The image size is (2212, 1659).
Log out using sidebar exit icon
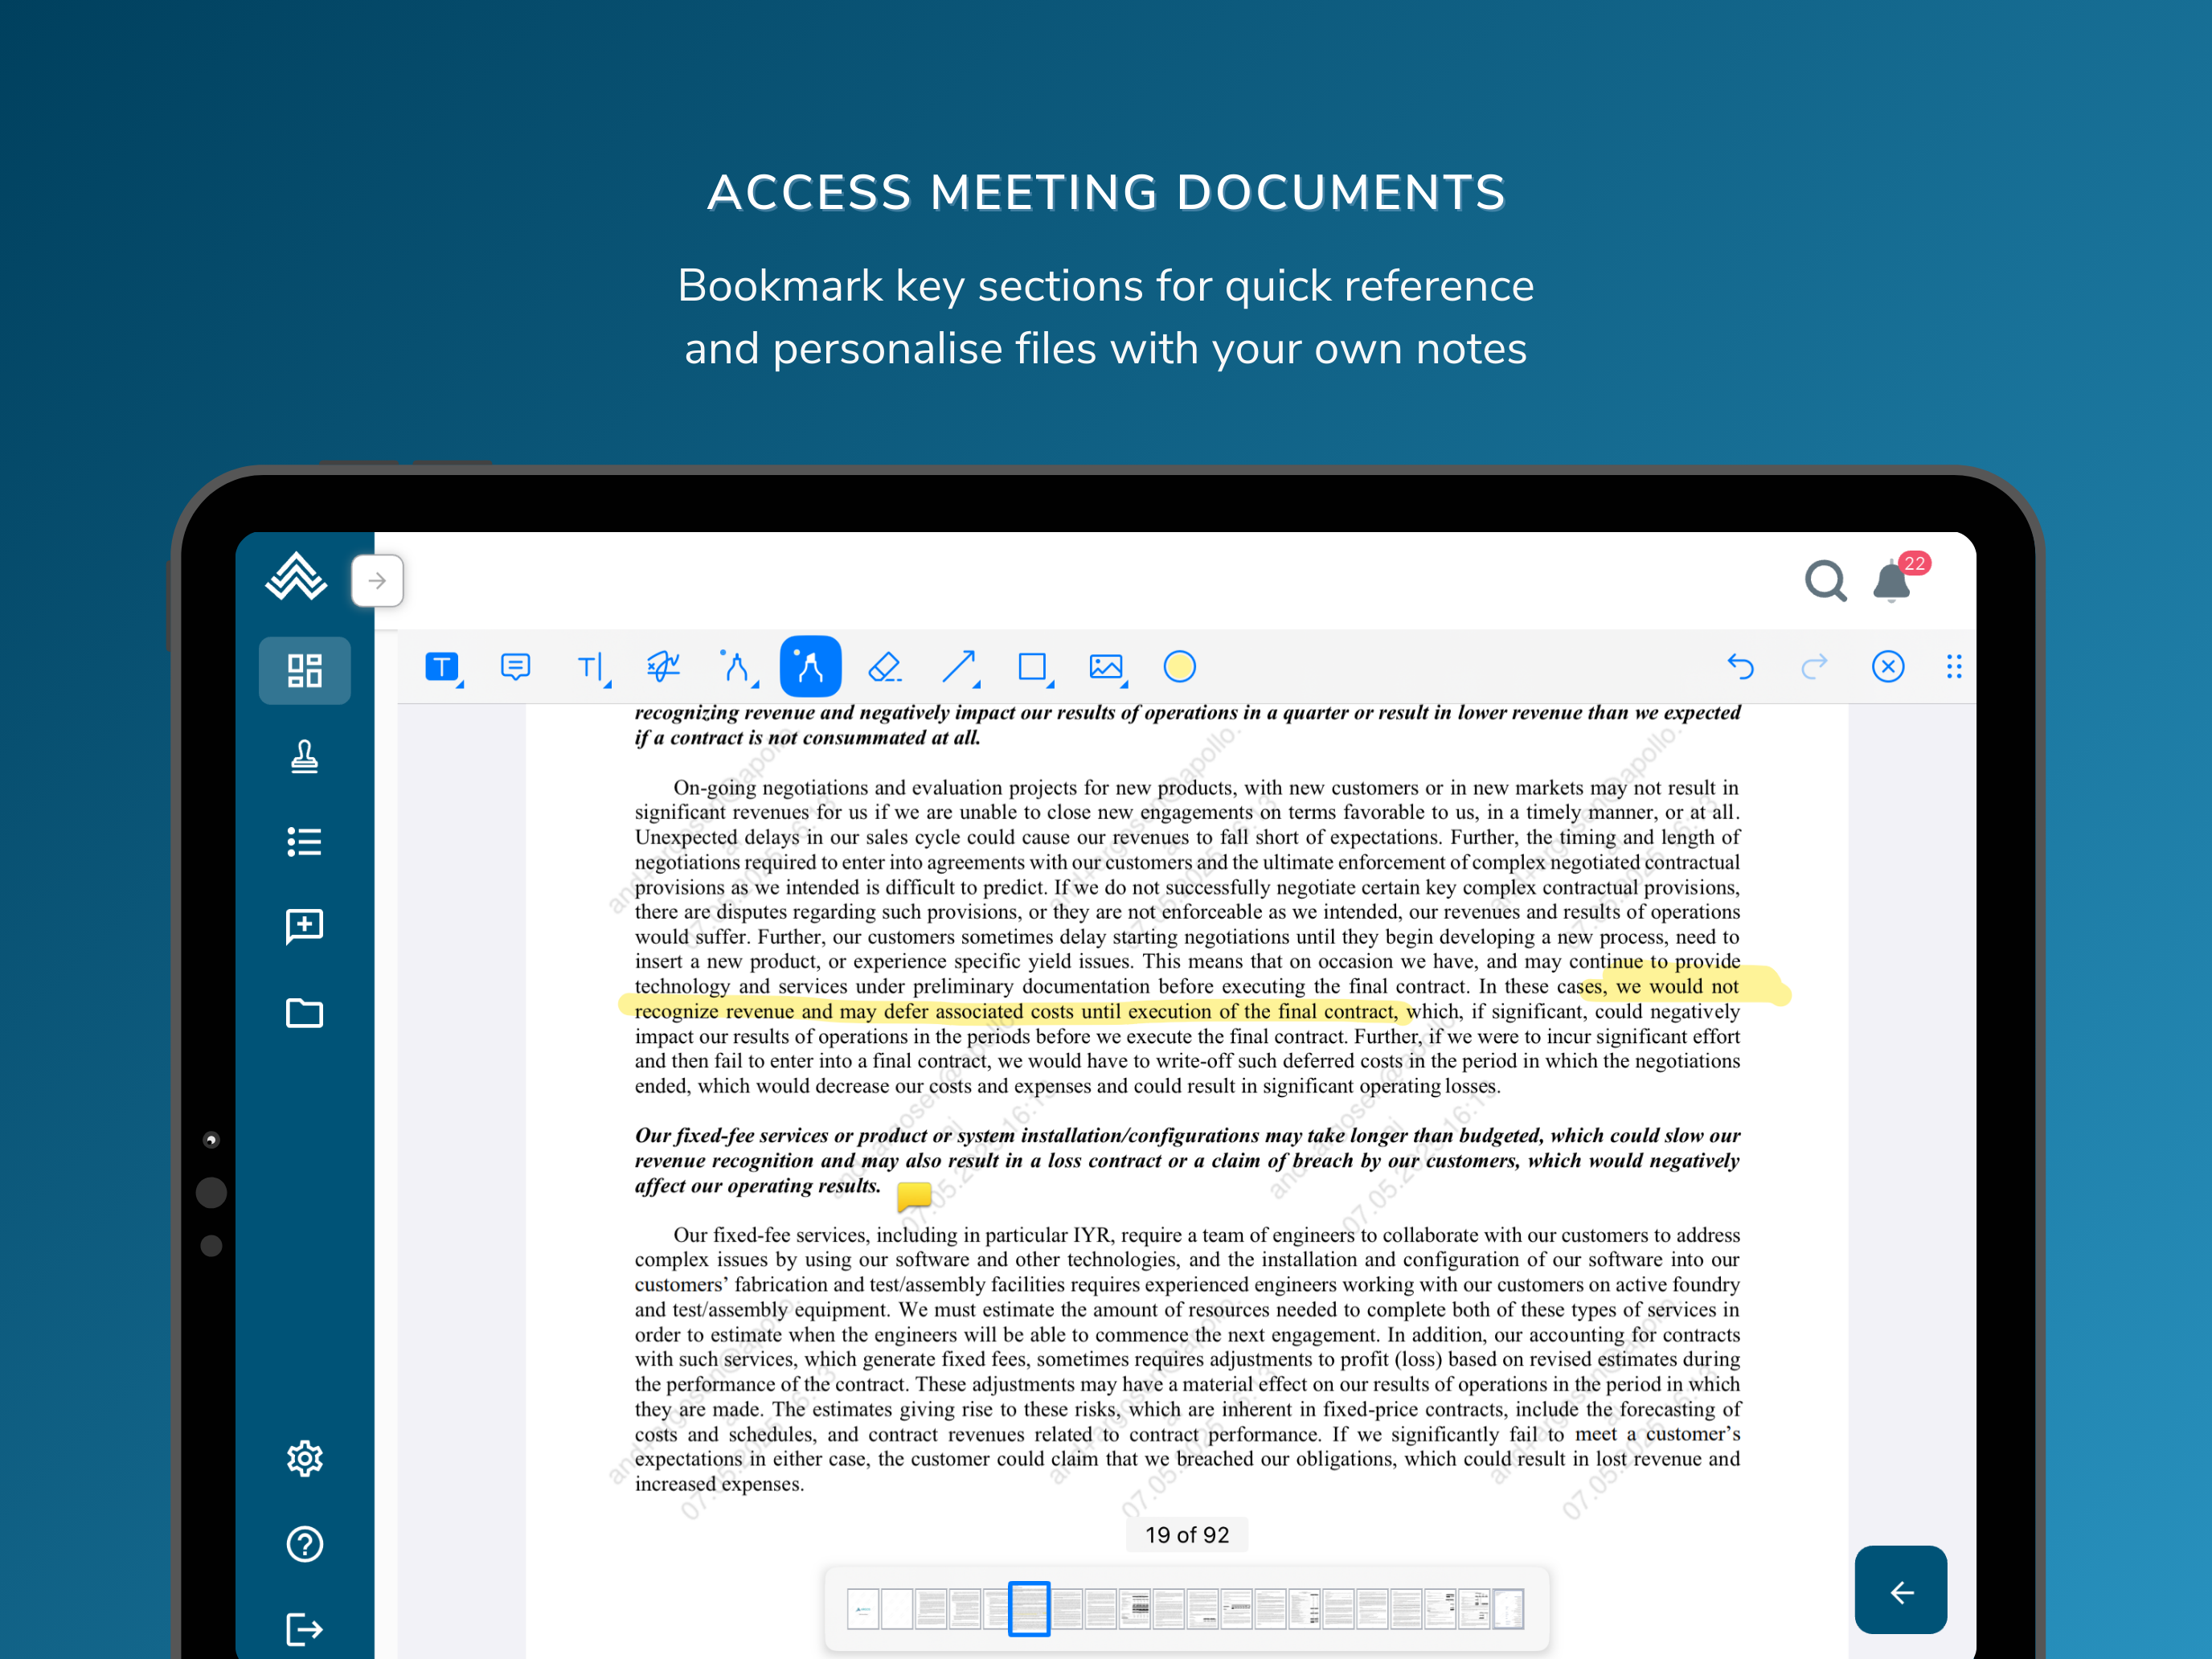[304, 1629]
